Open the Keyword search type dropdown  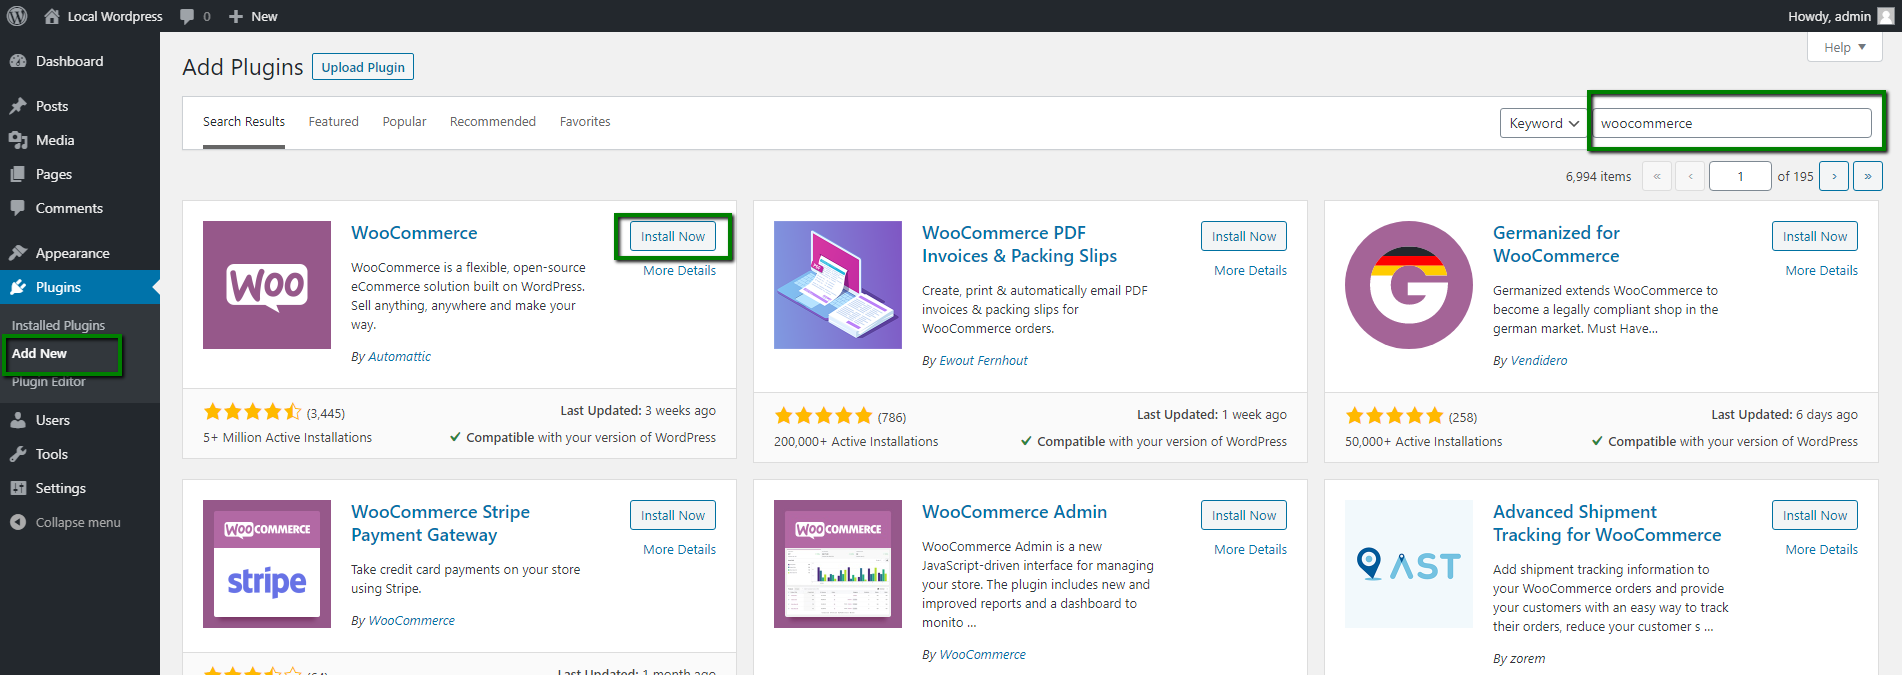pyautogui.click(x=1543, y=123)
